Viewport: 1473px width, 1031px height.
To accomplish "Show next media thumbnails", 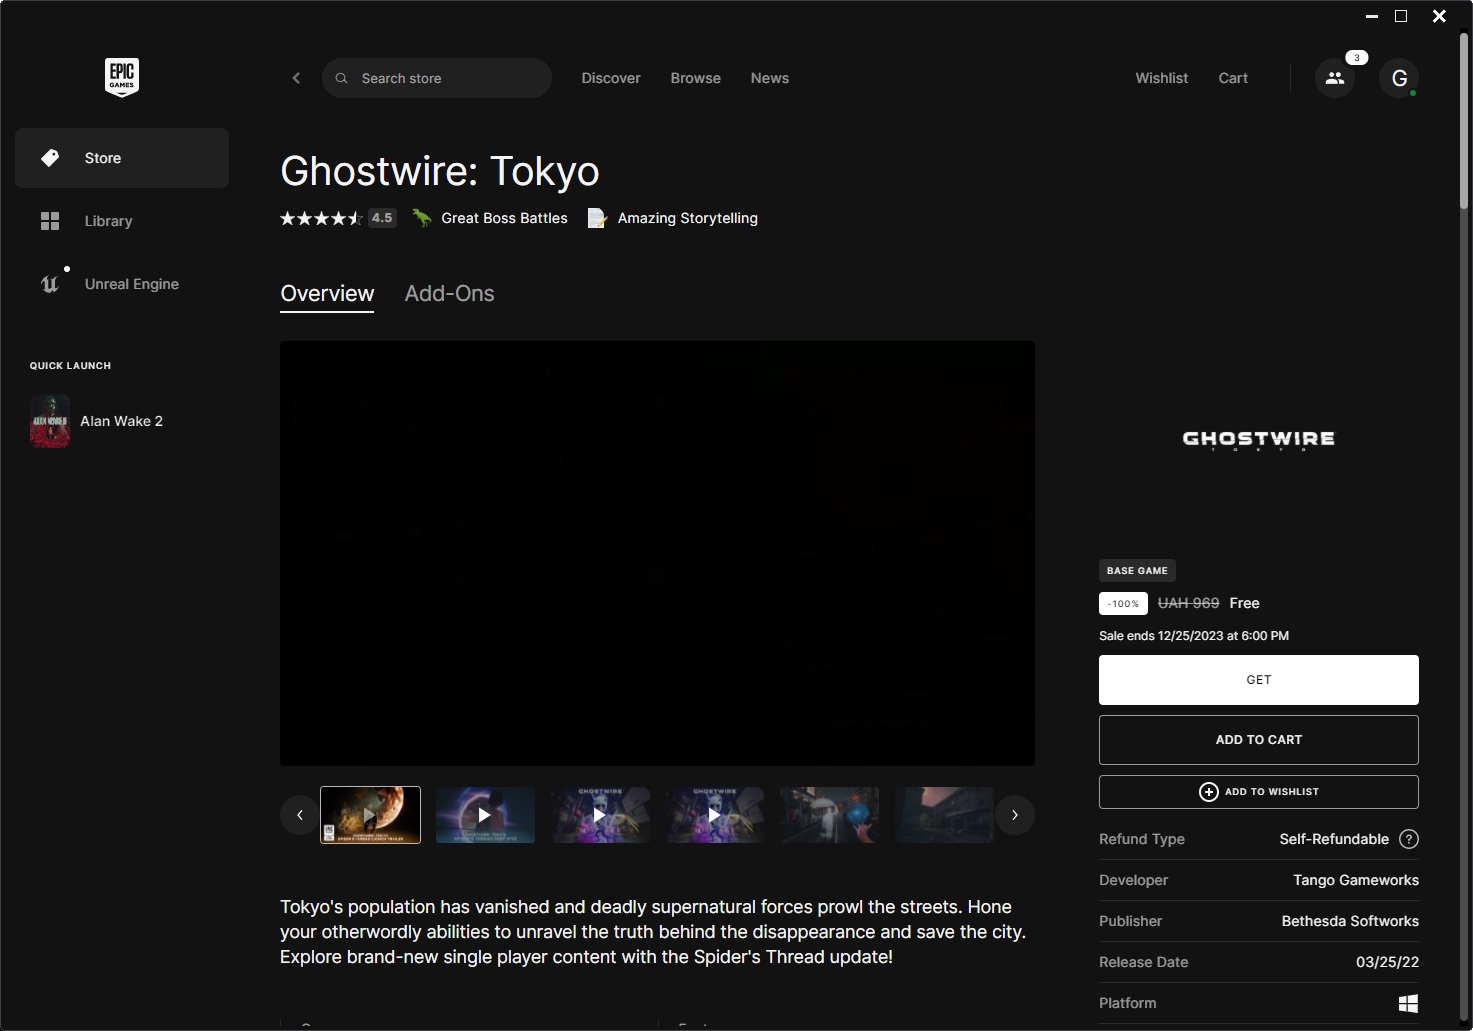I will [1015, 815].
